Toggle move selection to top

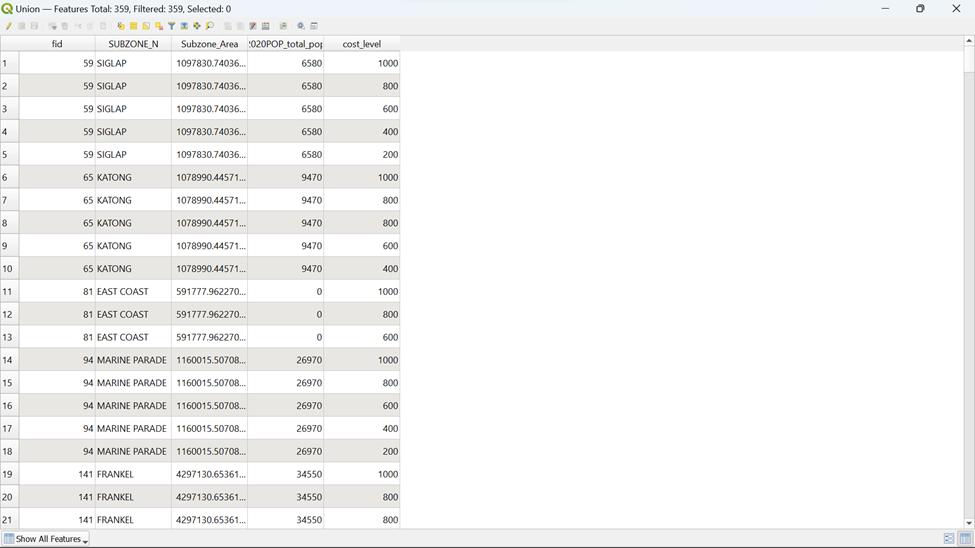pyautogui.click(x=184, y=26)
